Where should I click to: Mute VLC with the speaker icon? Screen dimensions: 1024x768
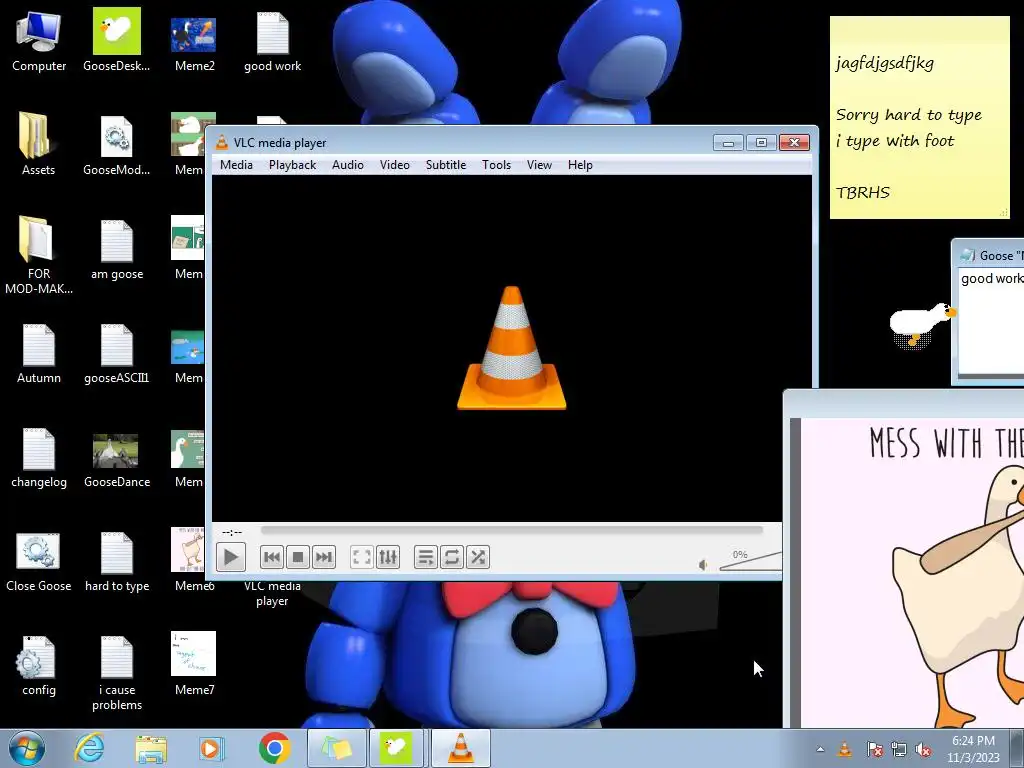703,565
